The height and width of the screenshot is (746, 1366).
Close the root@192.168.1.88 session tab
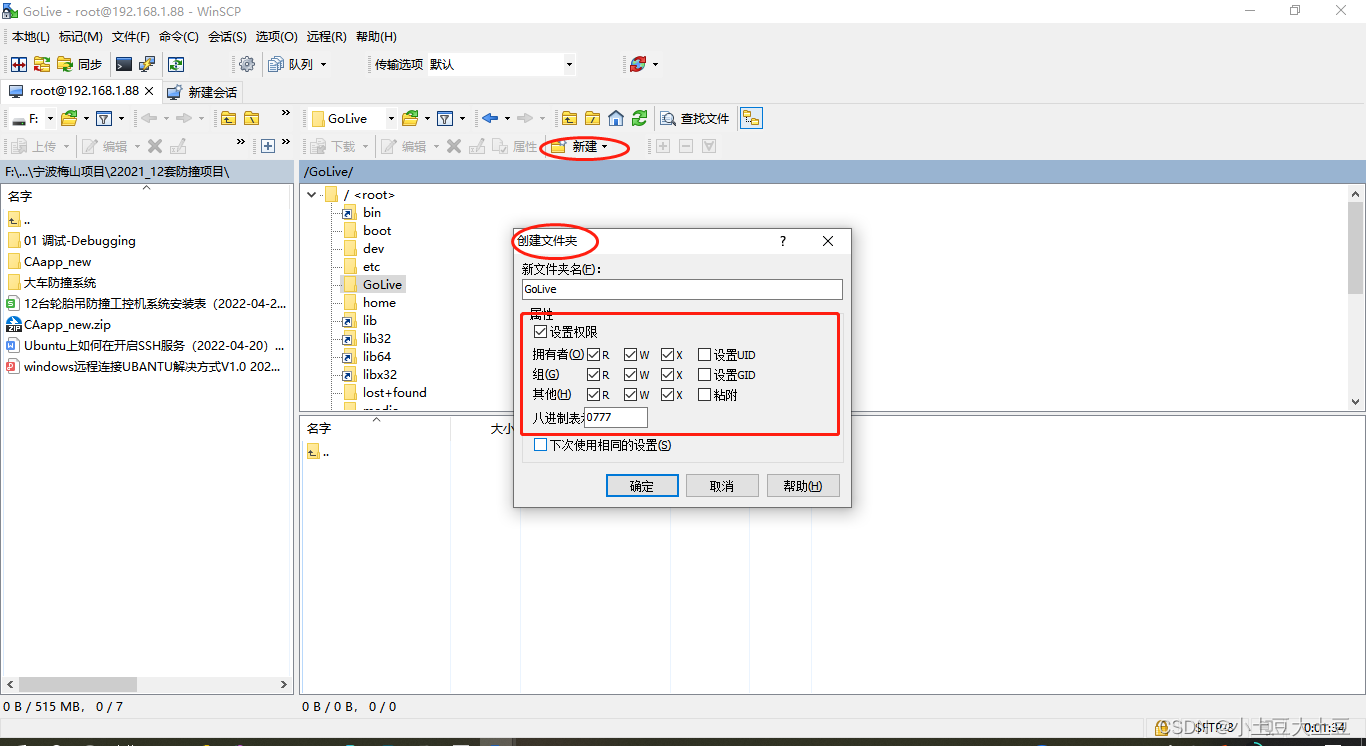tap(149, 91)
